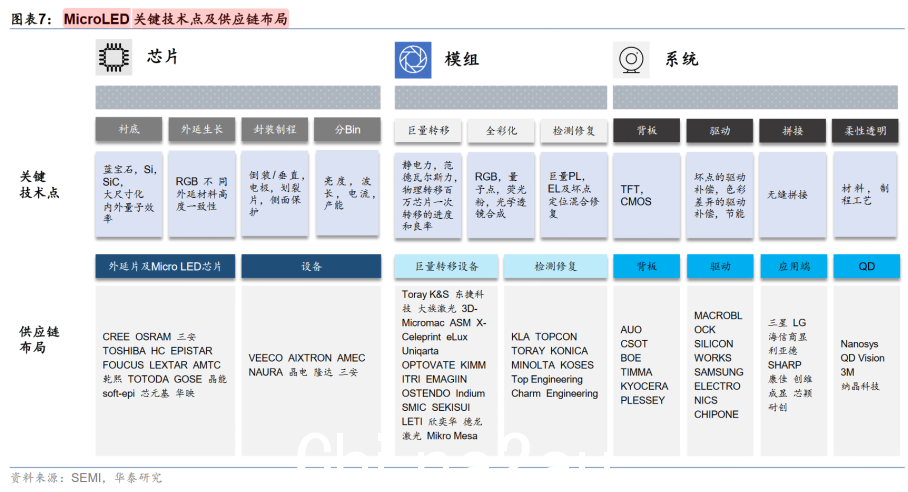Click QD Vision in the QD suppliers
Viewport: 908px width, 492px height.
[862, 358]
